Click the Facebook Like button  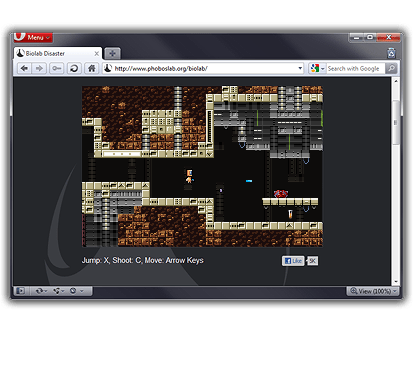(293, 261)
